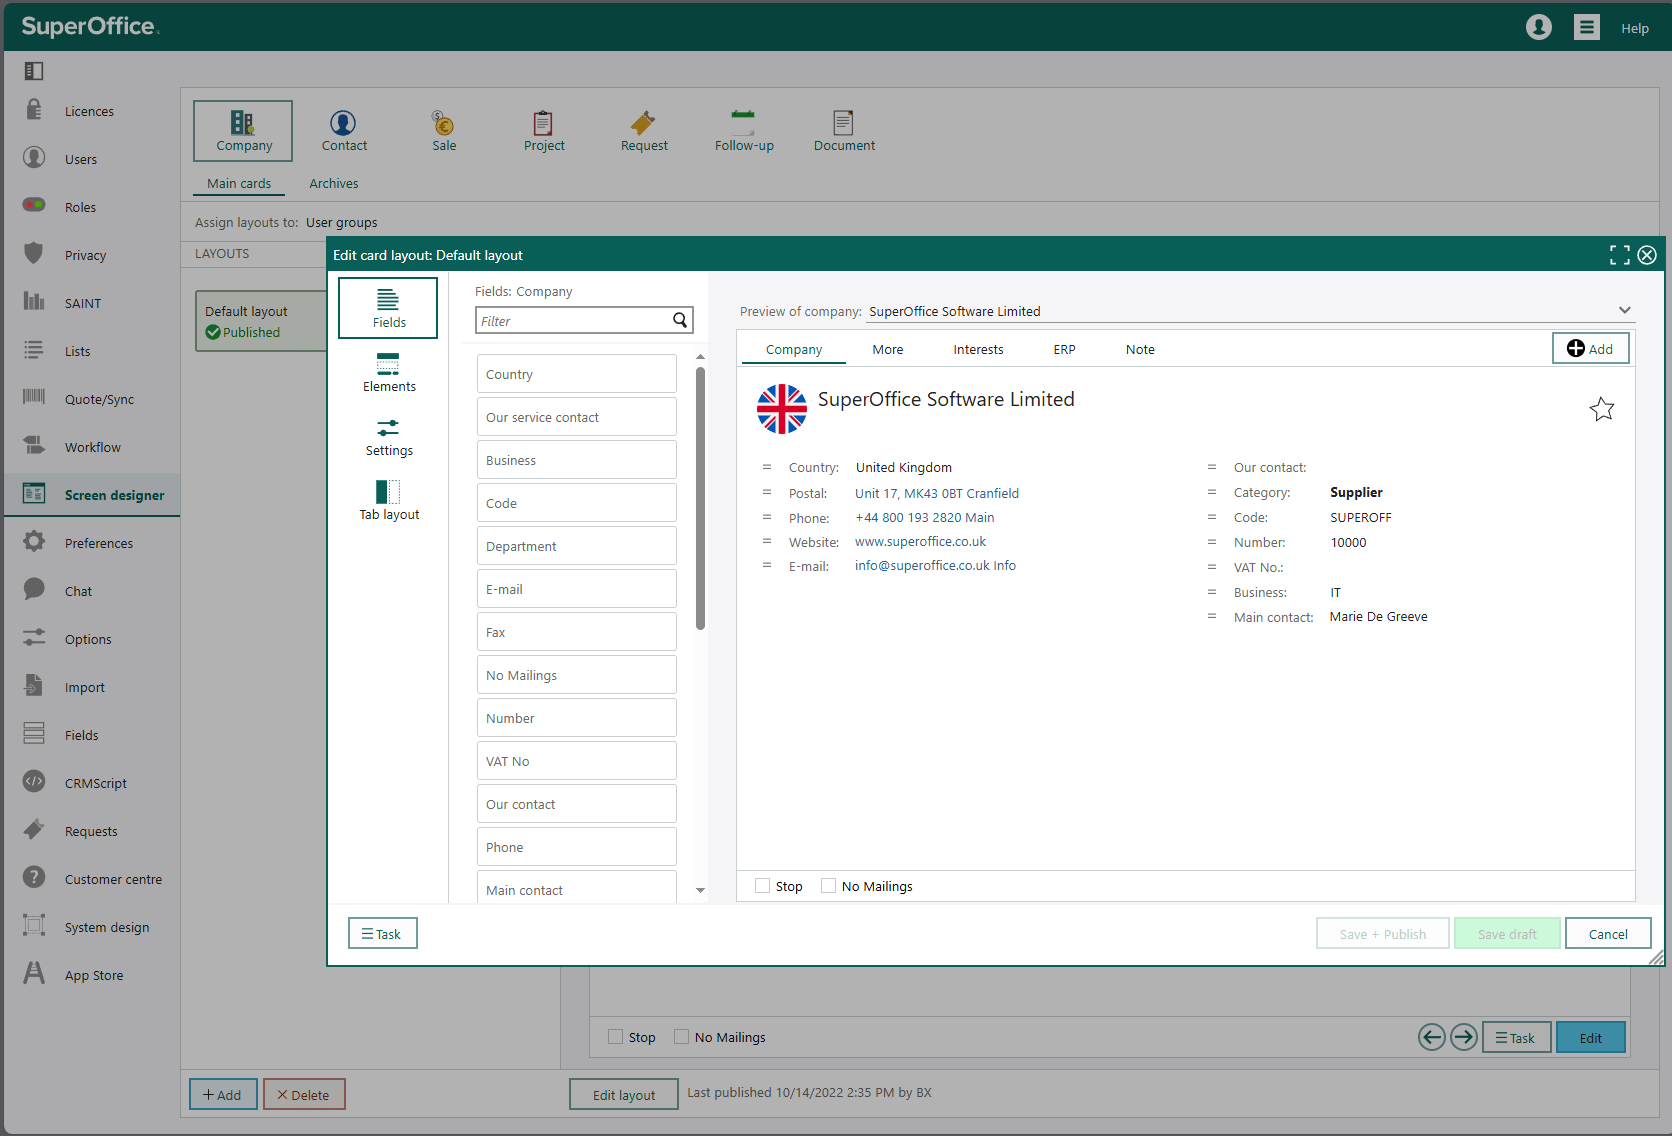Open the Task menu in dialog
This screenshot has width=1672, height=1136.
382,934
